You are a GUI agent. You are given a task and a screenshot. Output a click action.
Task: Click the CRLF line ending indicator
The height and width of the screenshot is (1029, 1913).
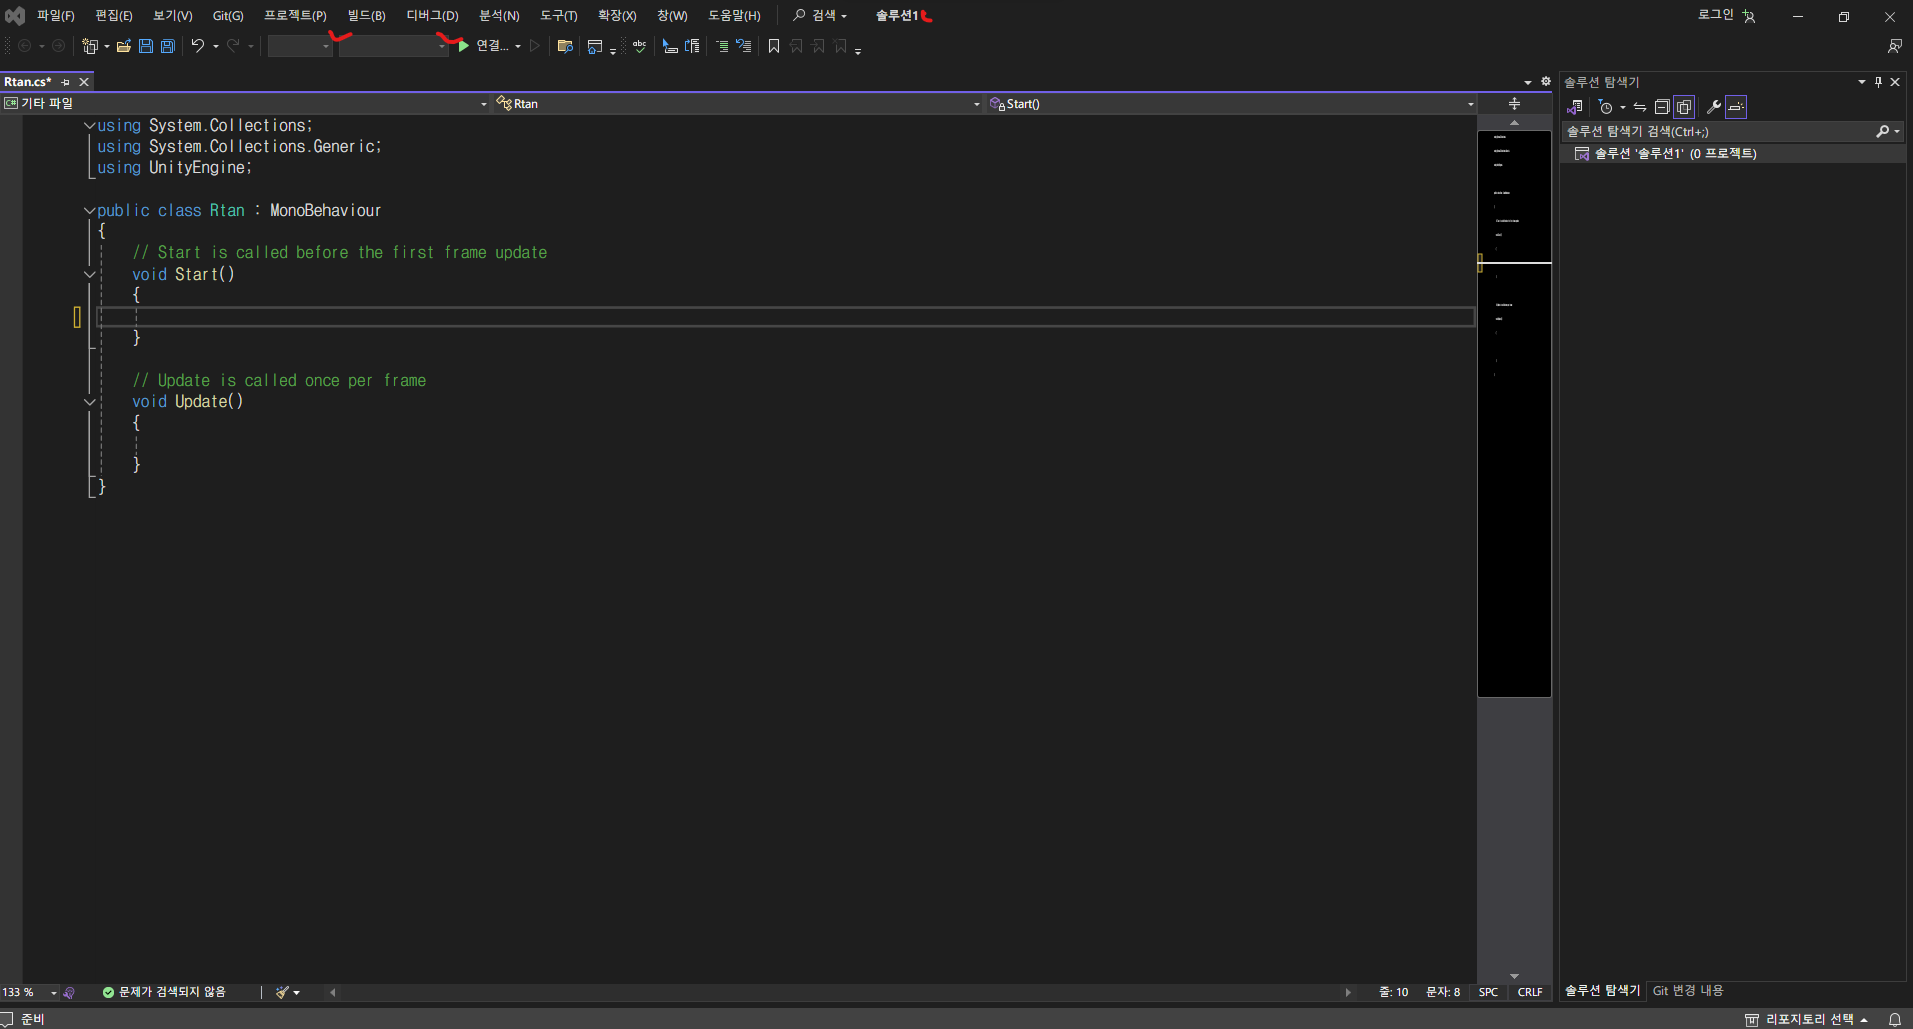pos(1529,992)
